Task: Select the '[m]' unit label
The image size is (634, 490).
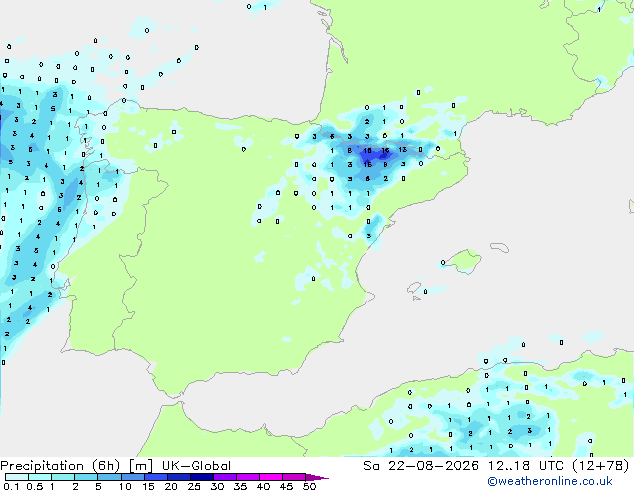Action: pyautogui.click(x=140, y=466)
